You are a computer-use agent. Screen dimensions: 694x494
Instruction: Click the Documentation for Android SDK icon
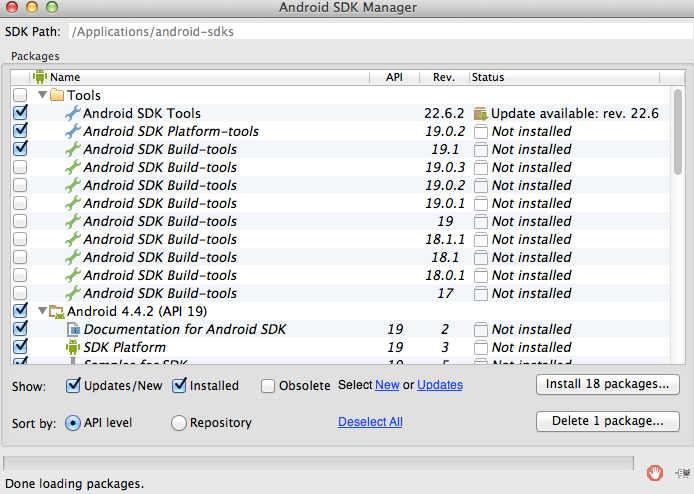pyautogui.click(x=73, y=329)
